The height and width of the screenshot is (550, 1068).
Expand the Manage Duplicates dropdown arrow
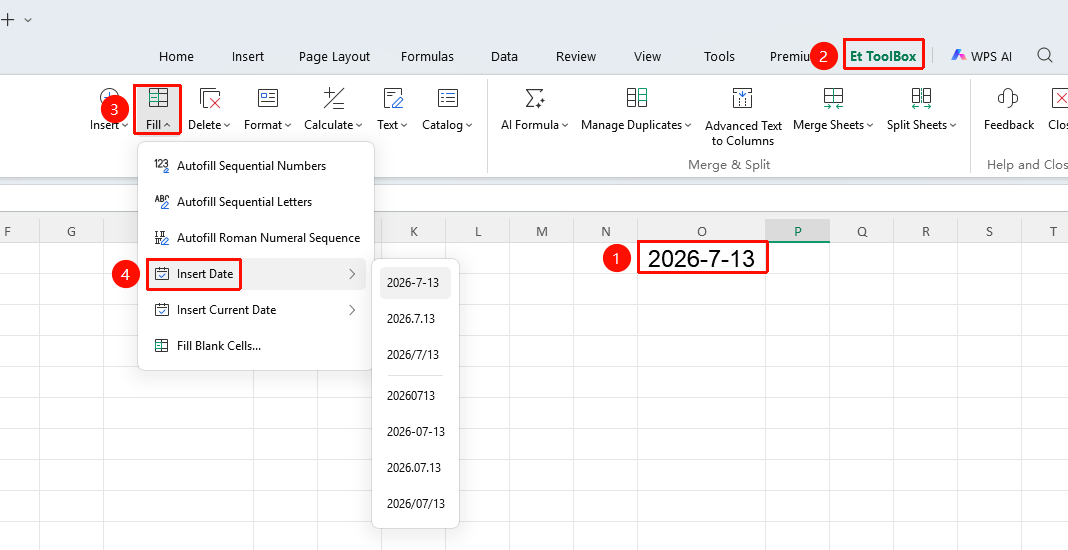(688, 125)
